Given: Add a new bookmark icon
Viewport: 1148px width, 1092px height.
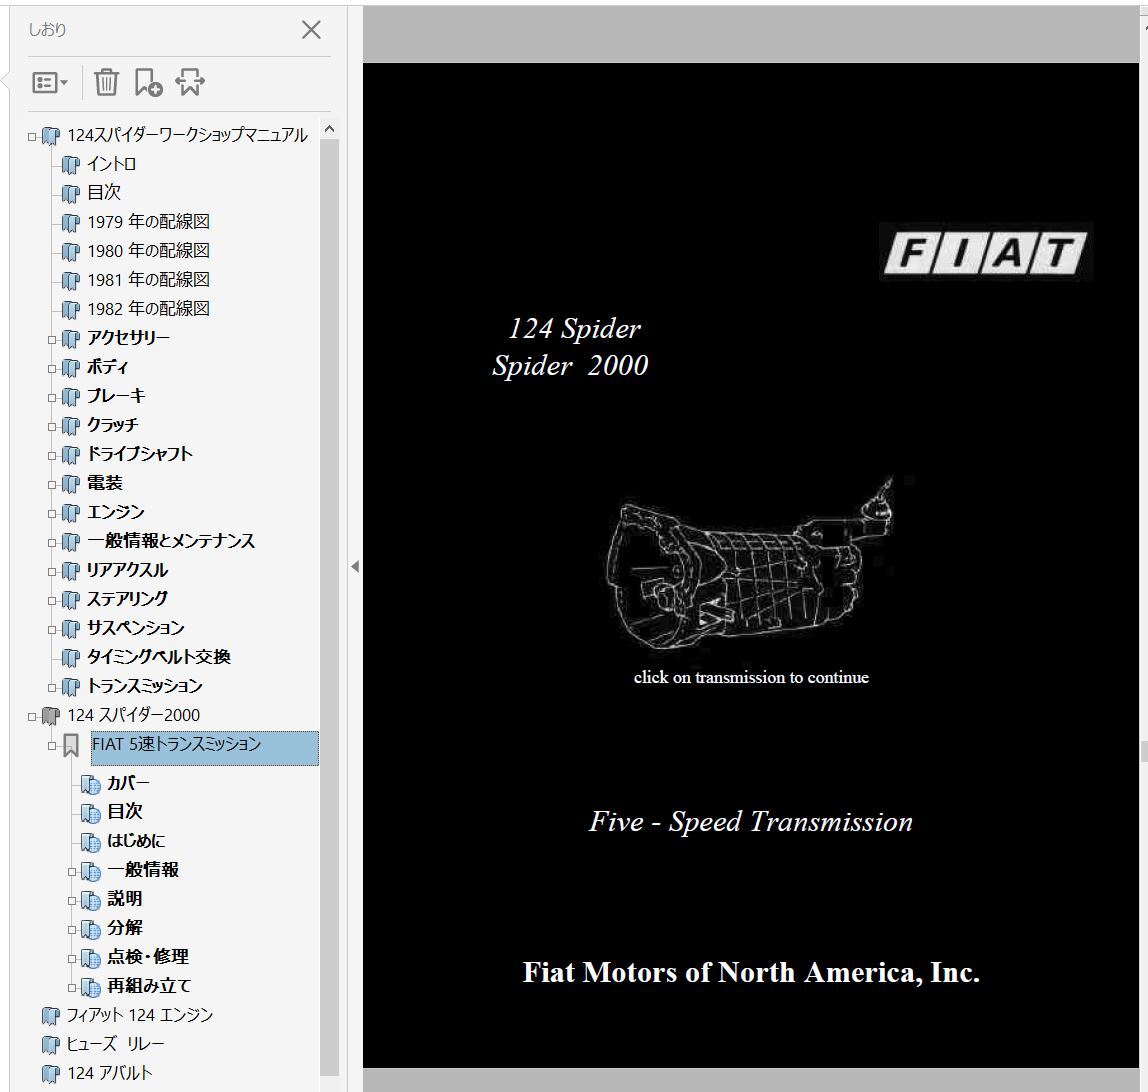Looking at the screenshot, I should point(148,82).
